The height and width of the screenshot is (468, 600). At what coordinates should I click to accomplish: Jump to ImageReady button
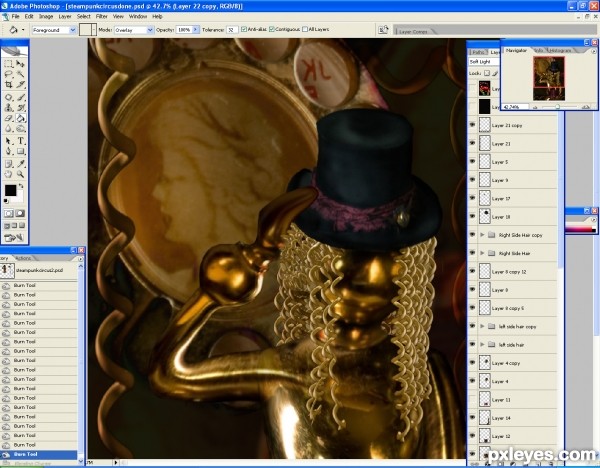14,238
